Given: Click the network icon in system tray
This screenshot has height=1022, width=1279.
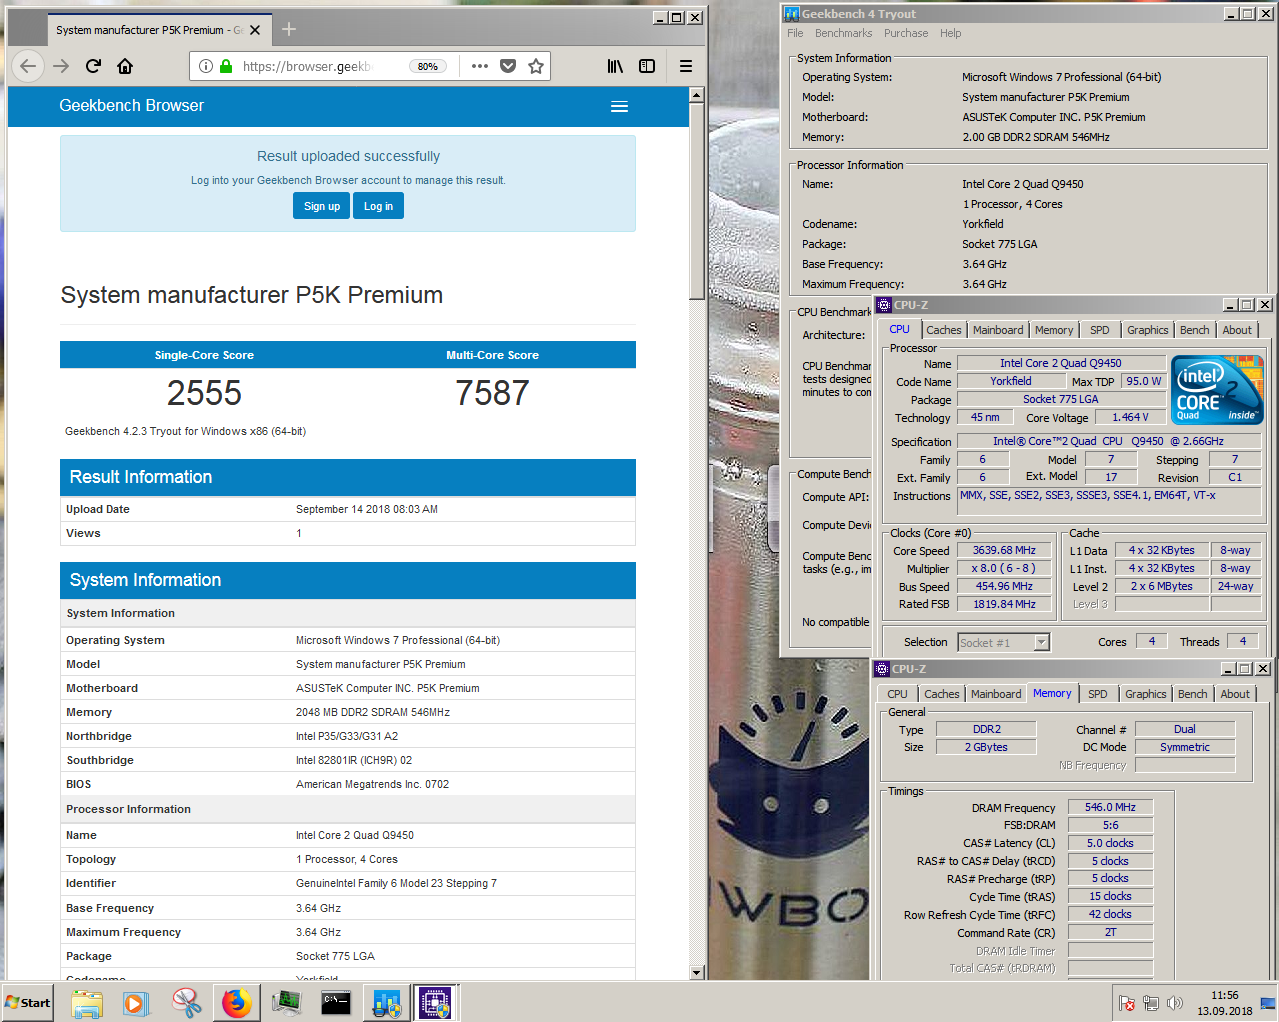Looking at the screenshot, I should 1151,1003.
